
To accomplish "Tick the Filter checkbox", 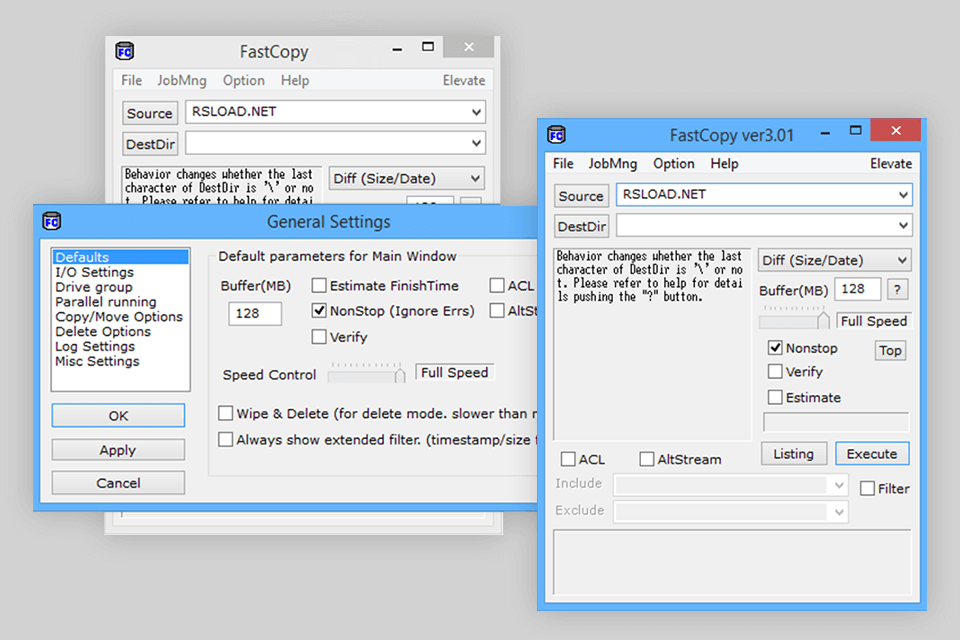I will [x=868, y=489].
